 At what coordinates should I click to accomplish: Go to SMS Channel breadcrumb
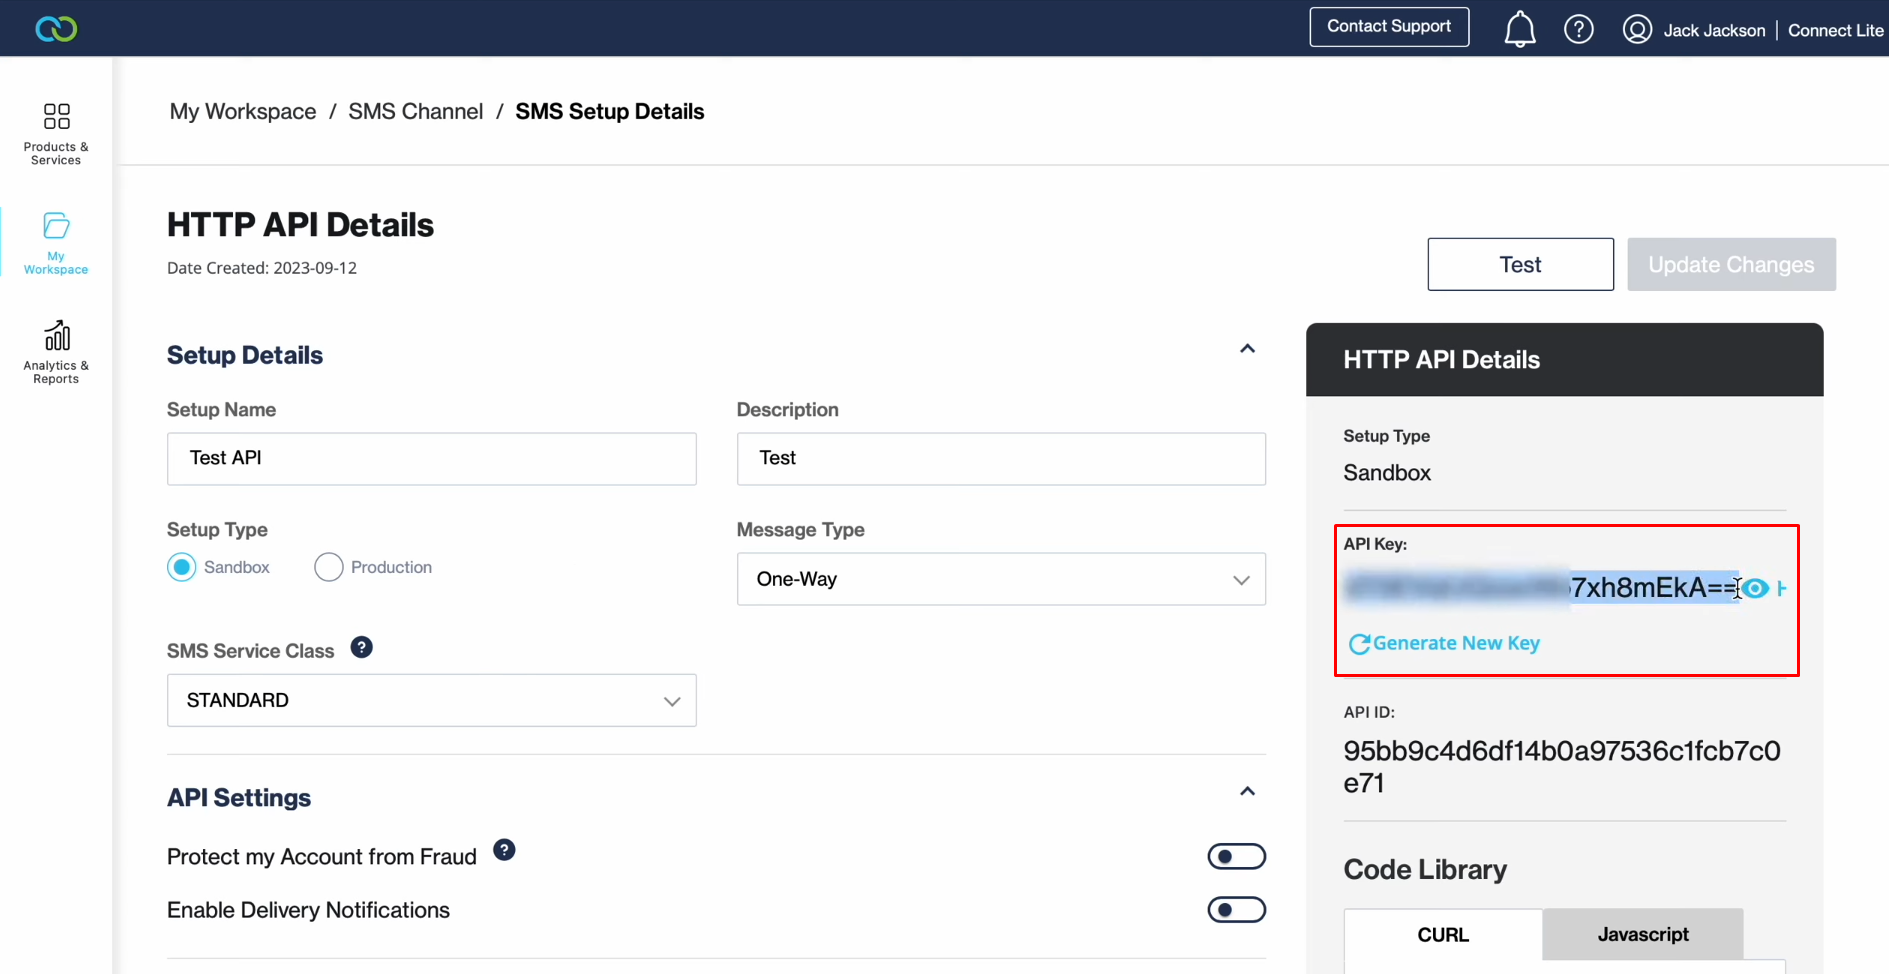pyautogui.click(x=416, y=111)
